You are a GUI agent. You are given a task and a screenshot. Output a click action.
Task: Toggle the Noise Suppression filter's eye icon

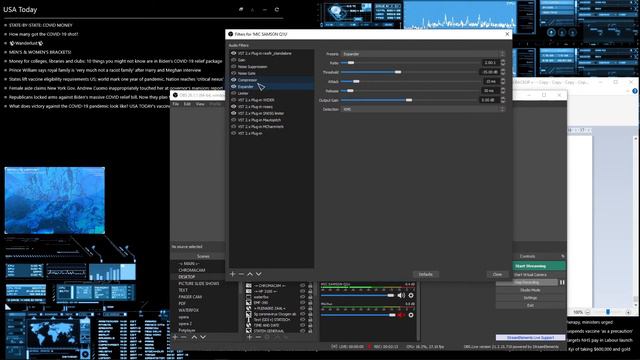click(233, 67)
